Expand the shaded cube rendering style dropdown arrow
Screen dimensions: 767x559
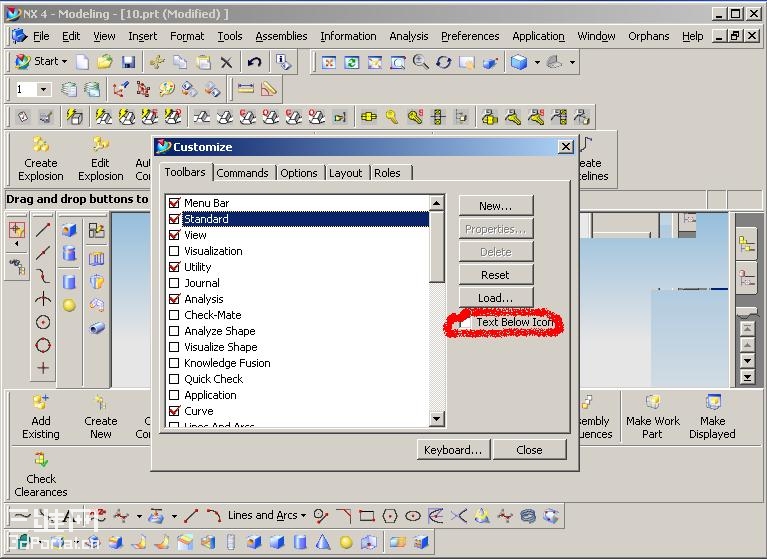coord(537,62)
